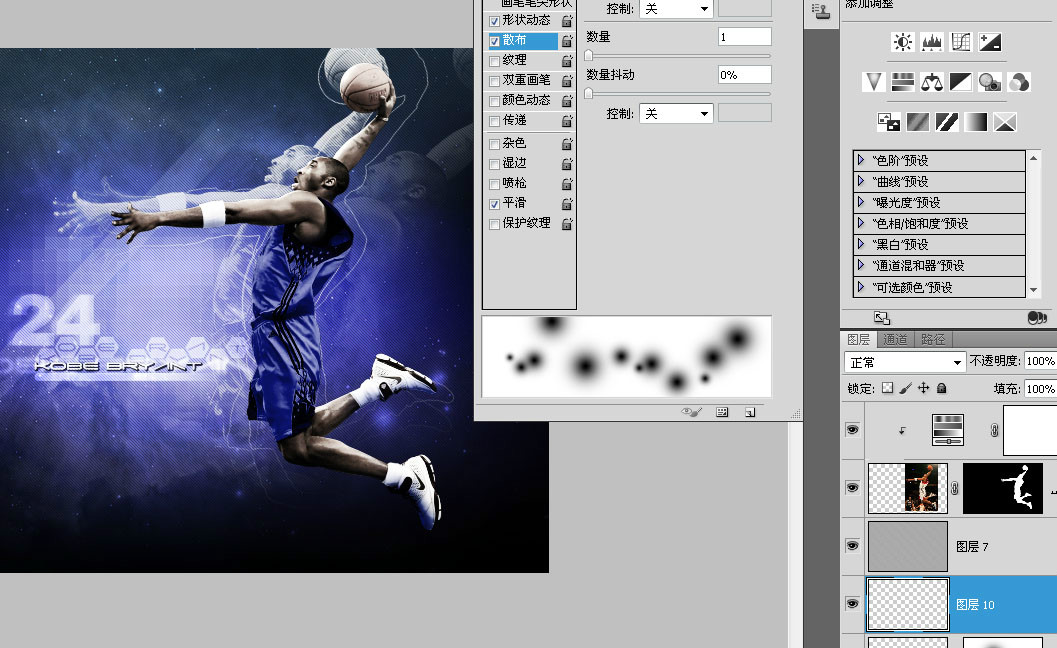
Task: Add a Selective Color adjustment (crossed square icon)
Action: click(x=1004, y=122)
